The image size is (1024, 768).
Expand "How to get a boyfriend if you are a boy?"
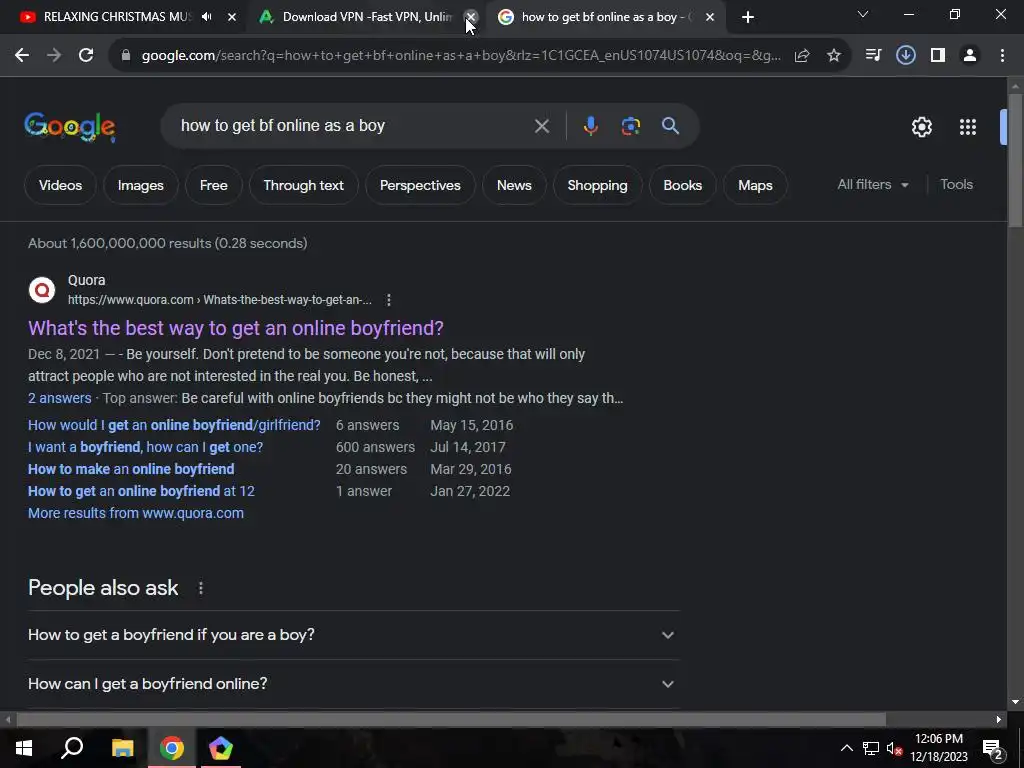click(353, 635)
